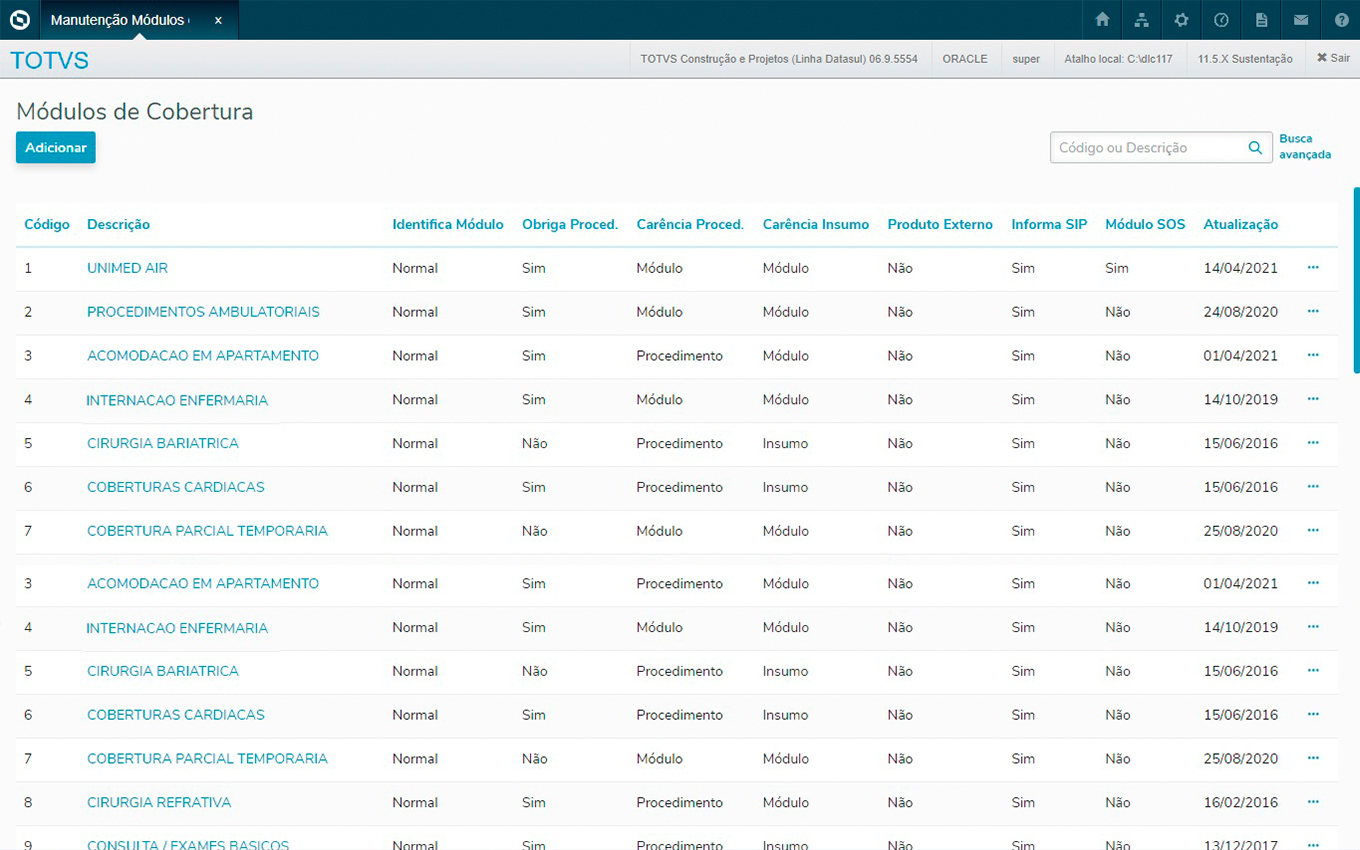Sort by the Atualização column header
This screenshot has height=850, width=1360.
pyautogui.click(x=1240, y=225)
